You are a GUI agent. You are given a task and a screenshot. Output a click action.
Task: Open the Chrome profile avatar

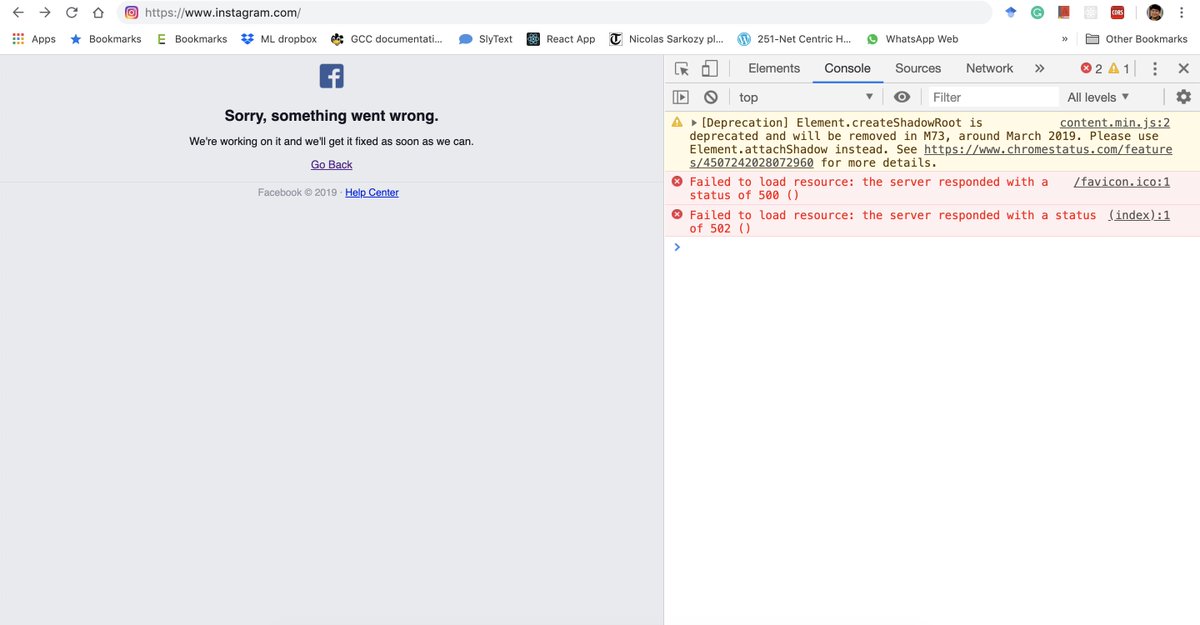tap(1155, 13)
